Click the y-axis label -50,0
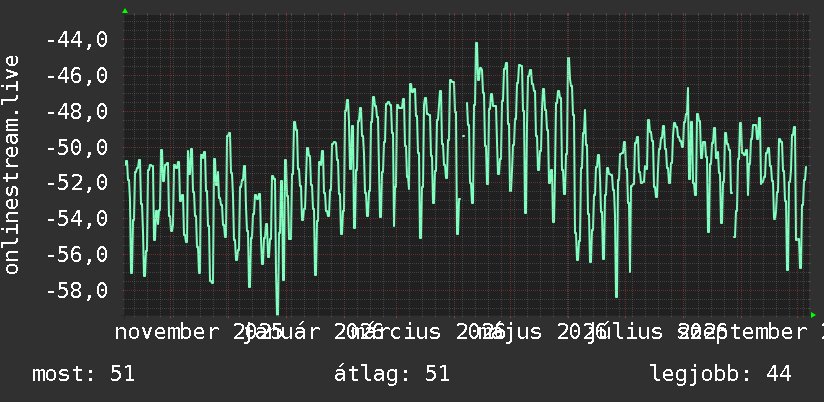The width and height of the screenshot is (824, 402). point(77,147)
